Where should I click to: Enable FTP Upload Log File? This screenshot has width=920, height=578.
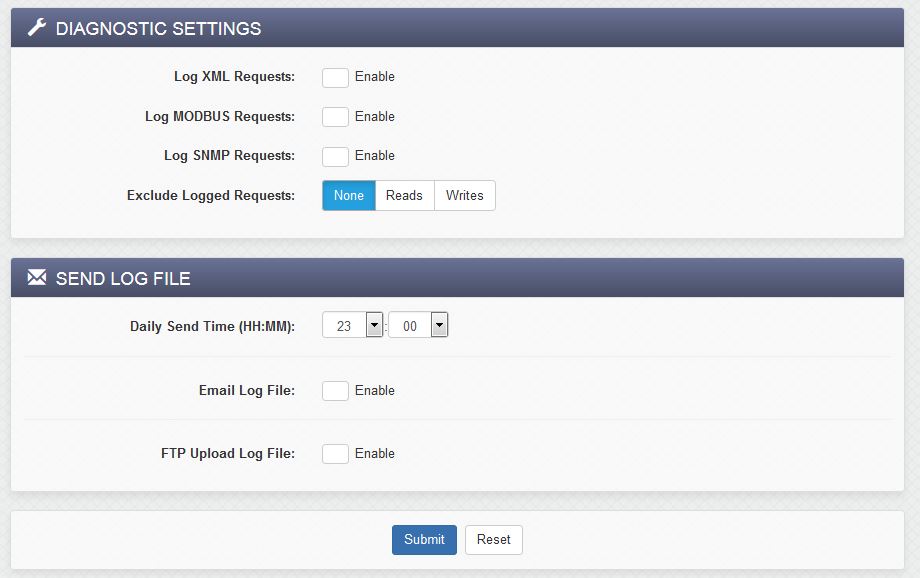click(x=335, y=453)
